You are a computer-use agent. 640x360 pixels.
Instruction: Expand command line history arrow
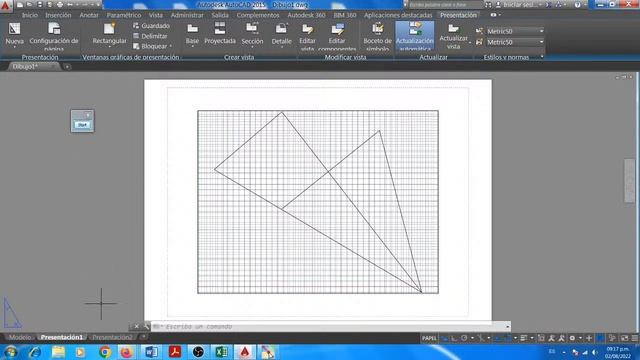click(507, 326)
